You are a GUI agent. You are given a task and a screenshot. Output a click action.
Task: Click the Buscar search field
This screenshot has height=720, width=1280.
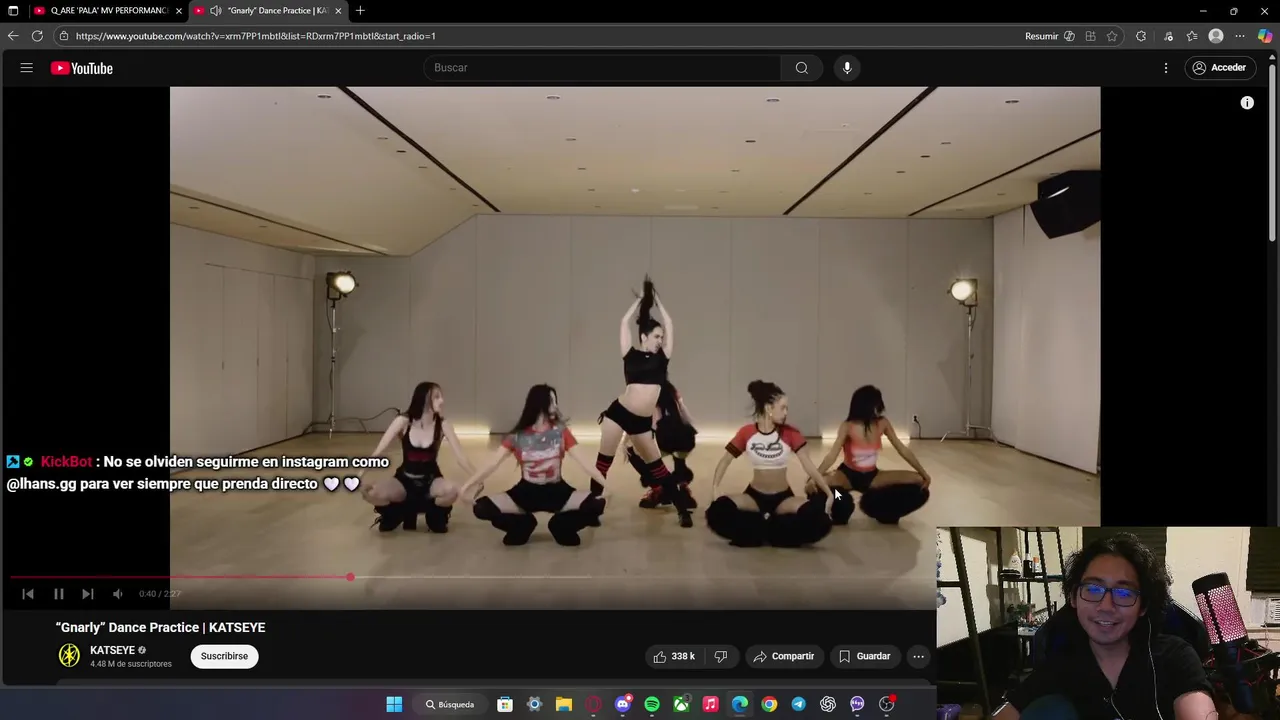pyautogui.click(x=602, y=68)
